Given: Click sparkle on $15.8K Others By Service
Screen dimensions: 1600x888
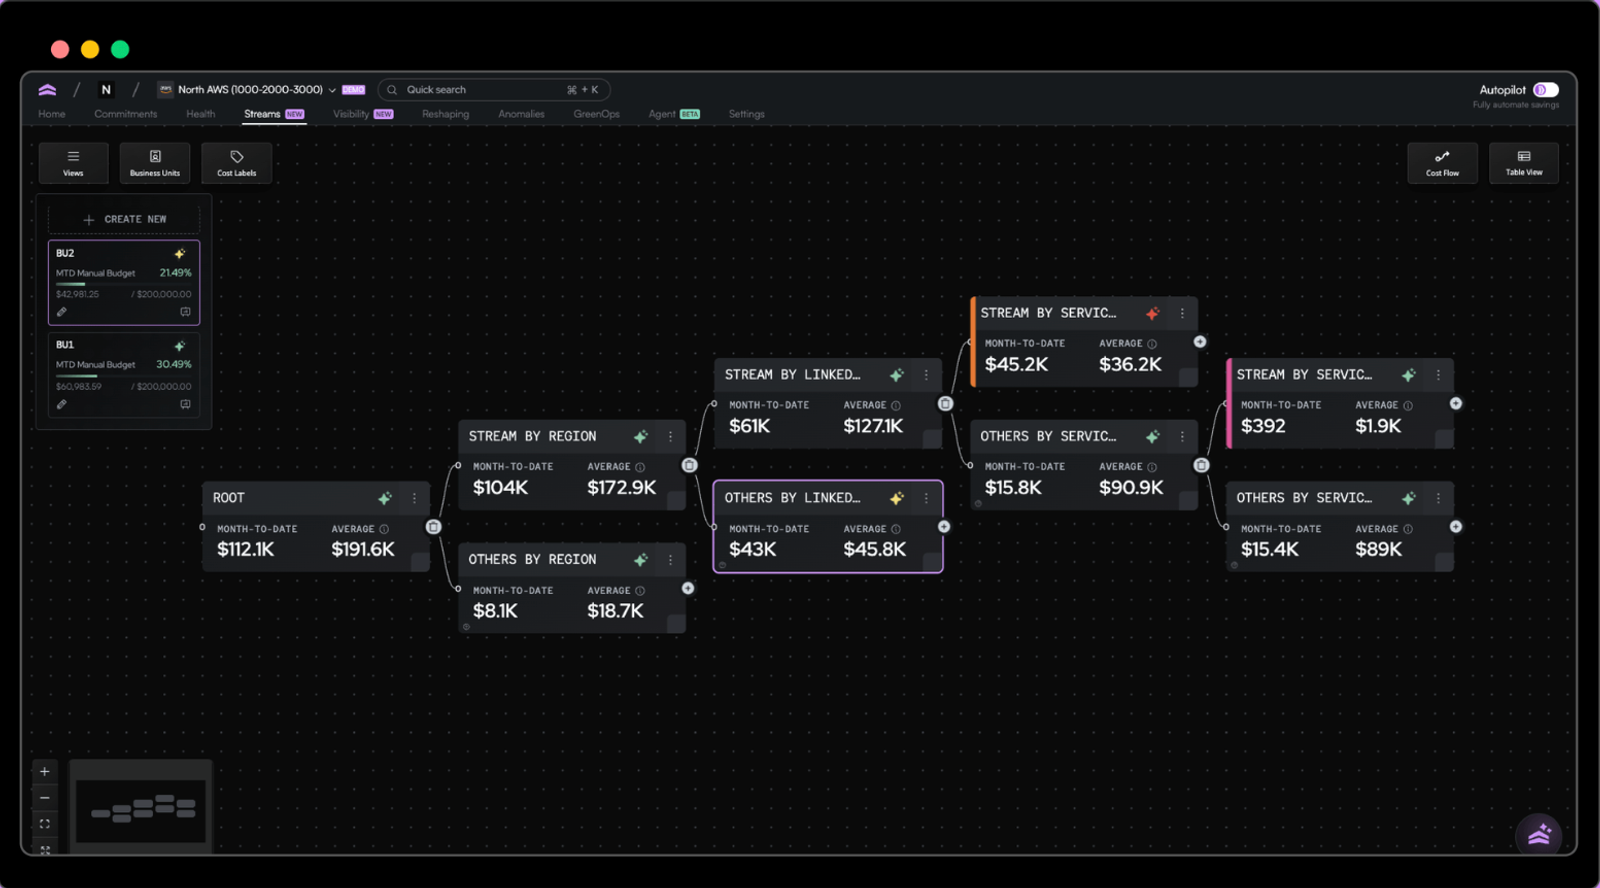Looking at the screenshot, I should click(1153, 437).
